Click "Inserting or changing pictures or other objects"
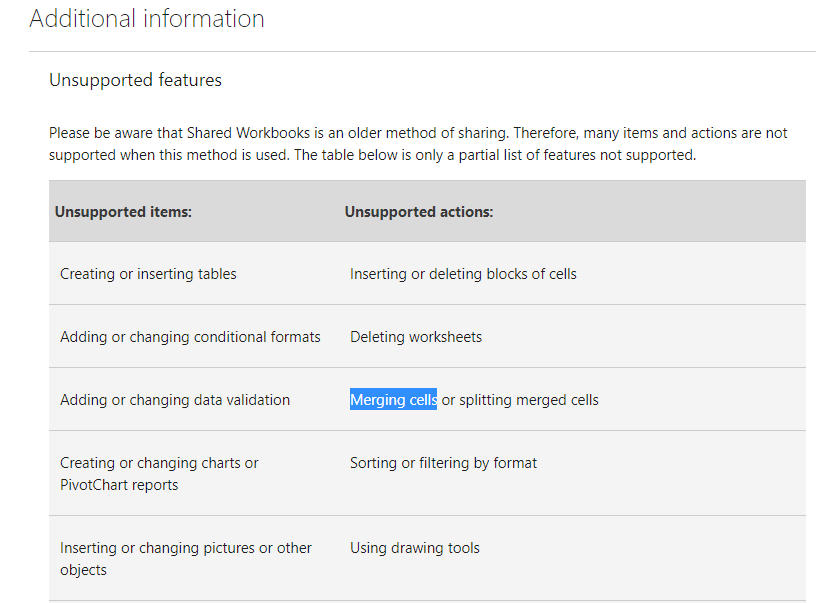The height and width of the screenshot is (603, 816). coord(186,559)
